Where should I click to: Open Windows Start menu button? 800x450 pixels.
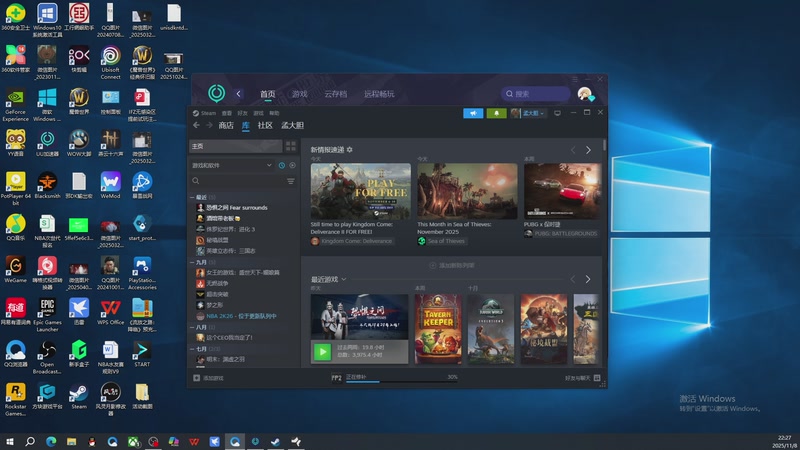[9, 442]
